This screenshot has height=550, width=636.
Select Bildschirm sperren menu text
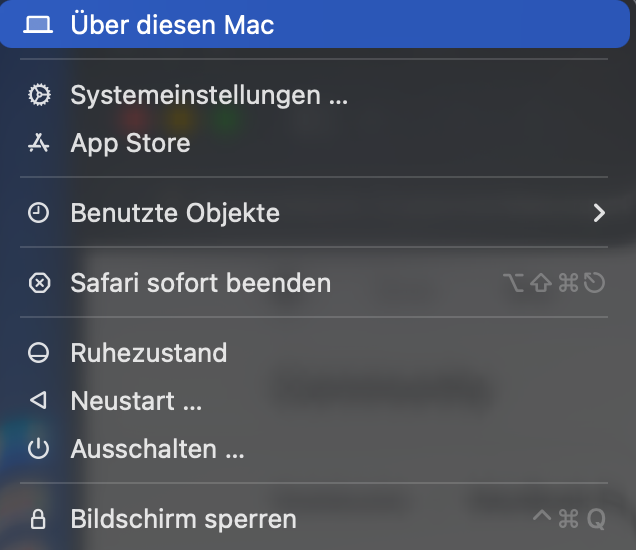click(183, 519)
